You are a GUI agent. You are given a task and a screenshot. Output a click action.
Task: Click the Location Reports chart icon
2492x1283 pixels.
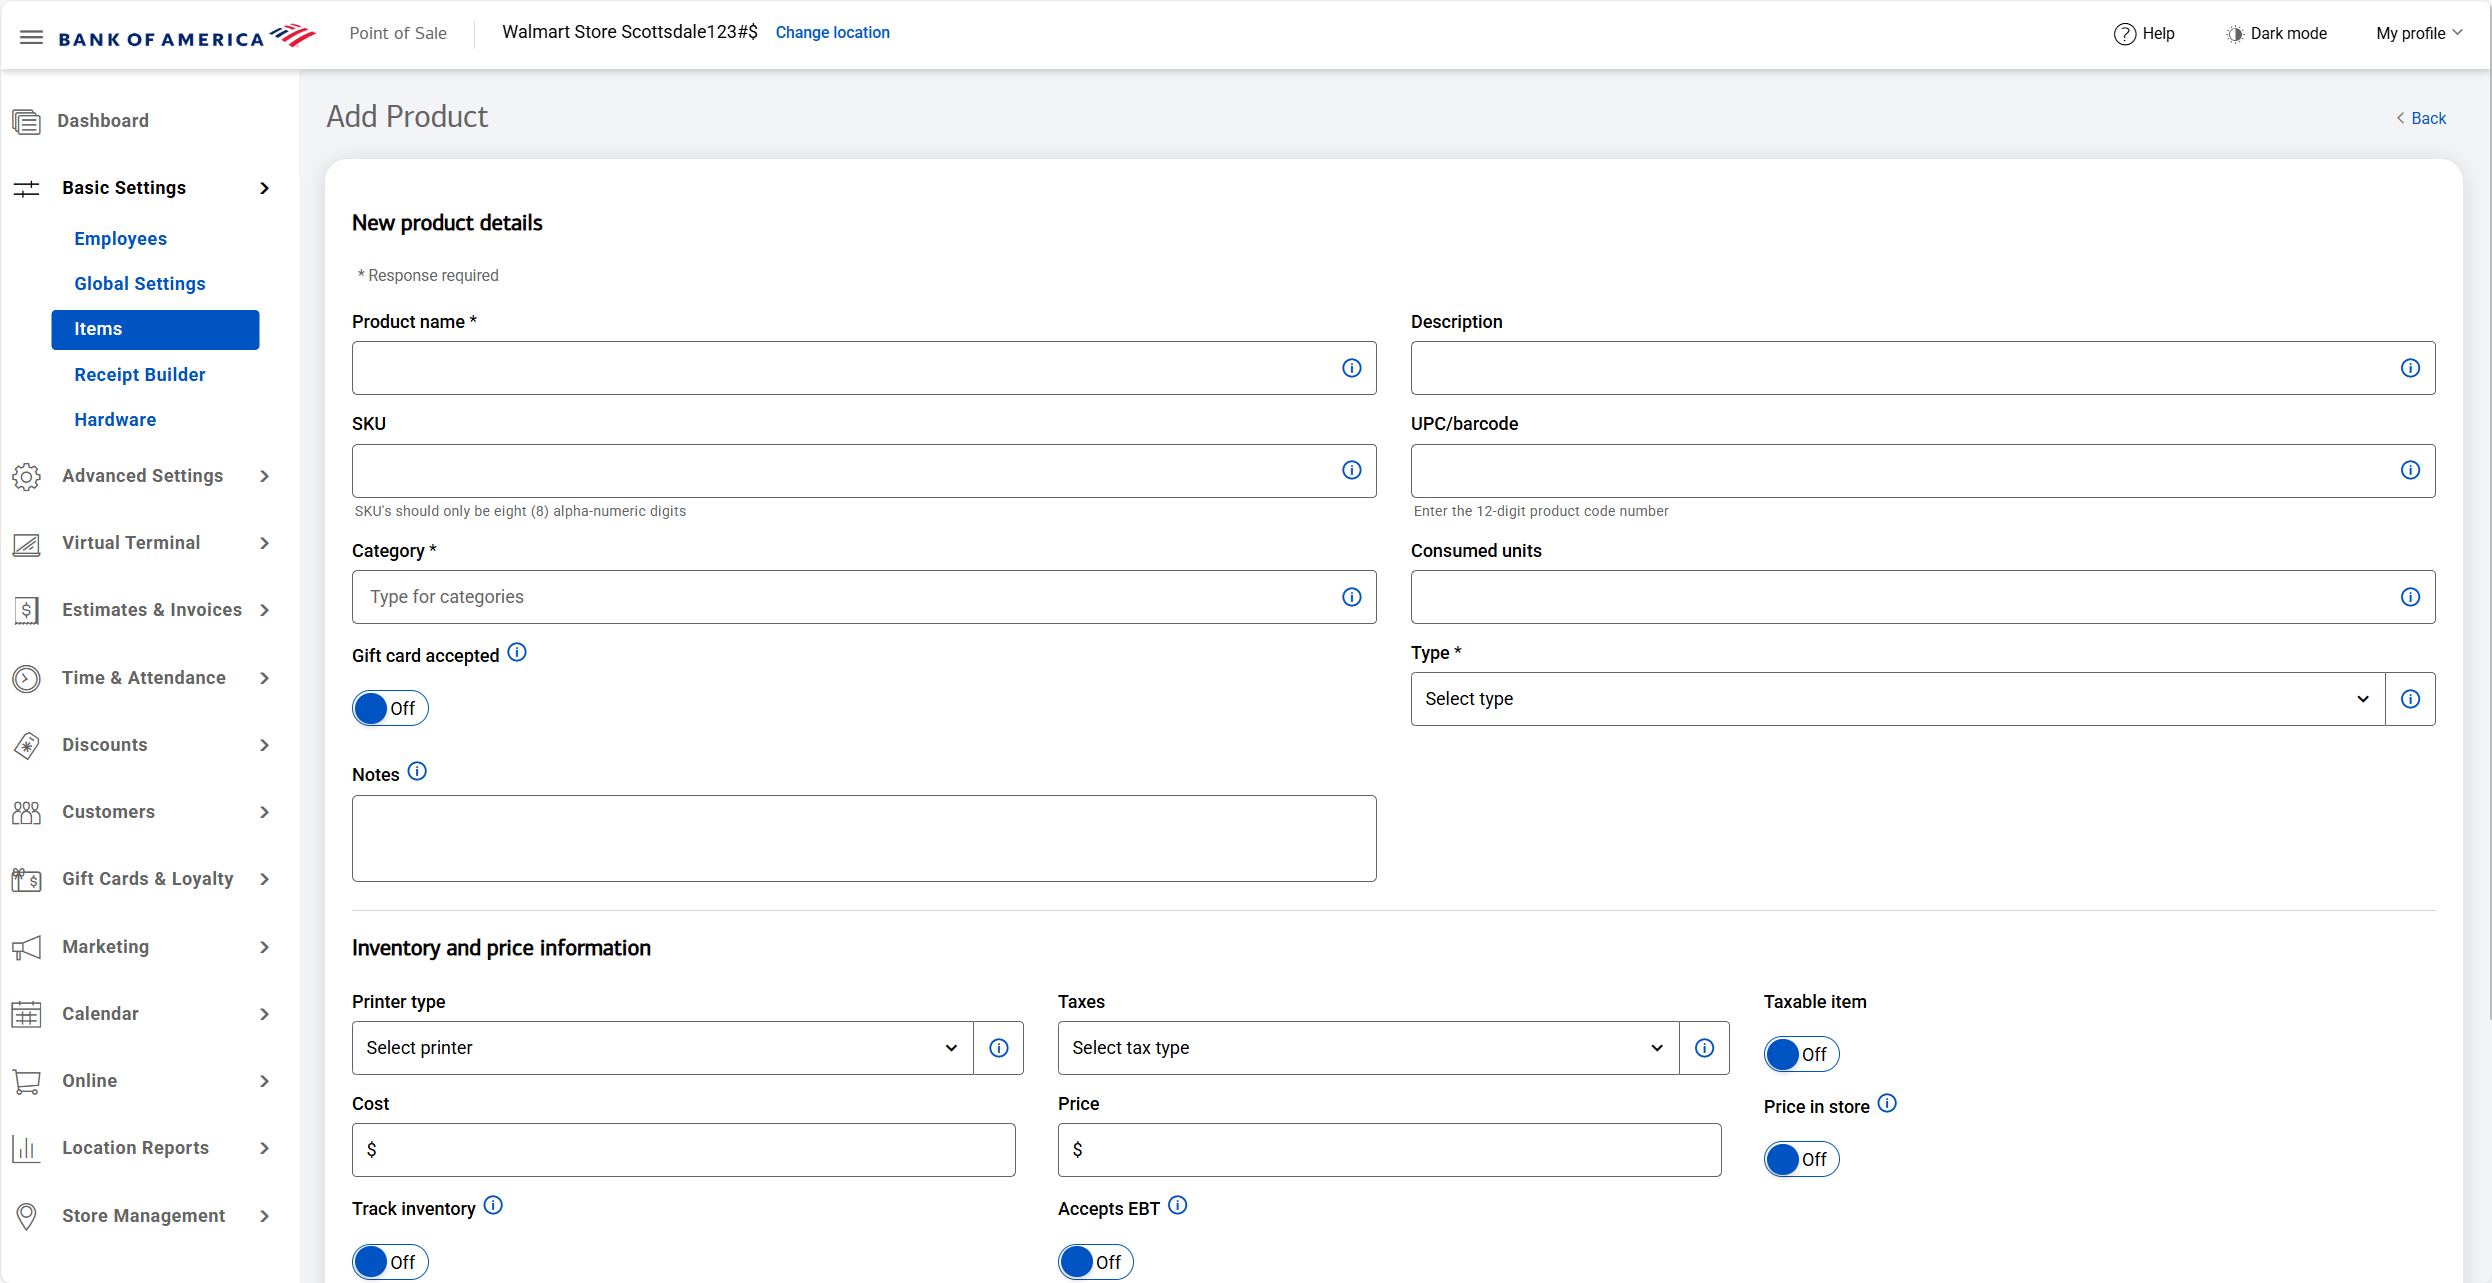27,1148
